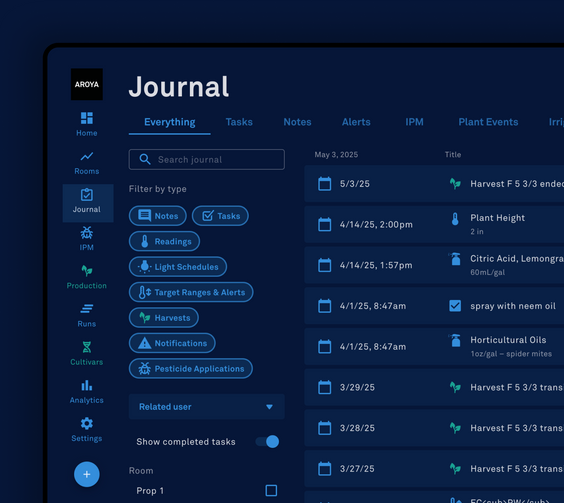The image size is (564, 503).
Task: Toggle the spray with neem oil checkbox
Action: click(455, 306)
